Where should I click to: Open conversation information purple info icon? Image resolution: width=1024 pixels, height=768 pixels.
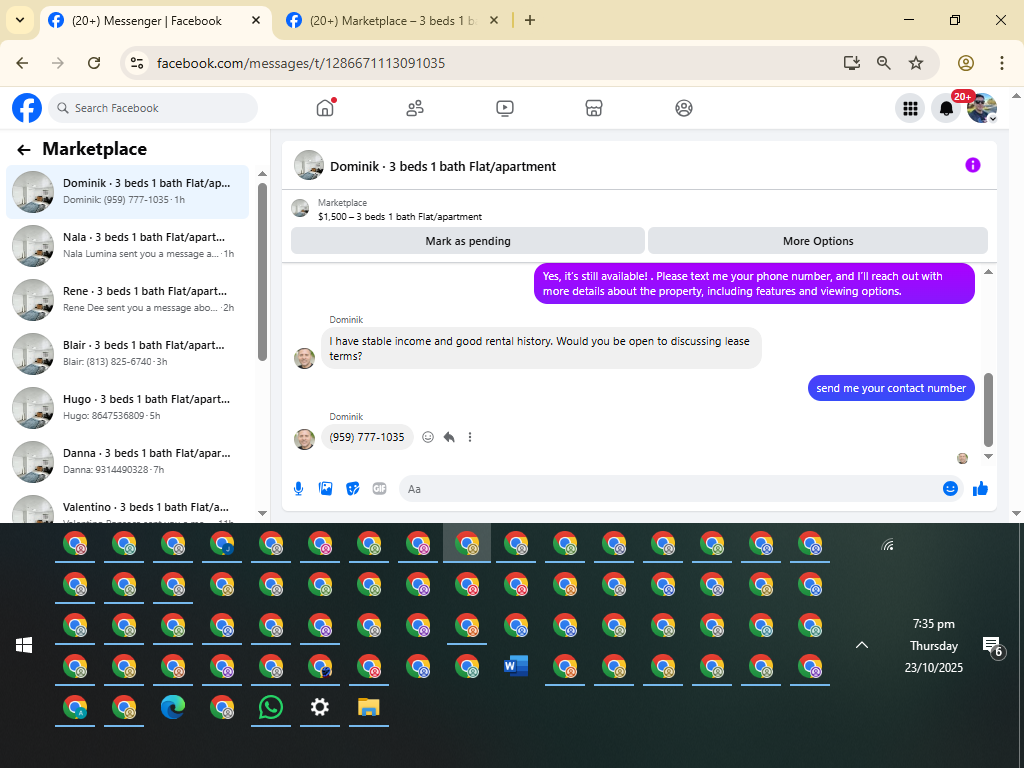[972, 165]
